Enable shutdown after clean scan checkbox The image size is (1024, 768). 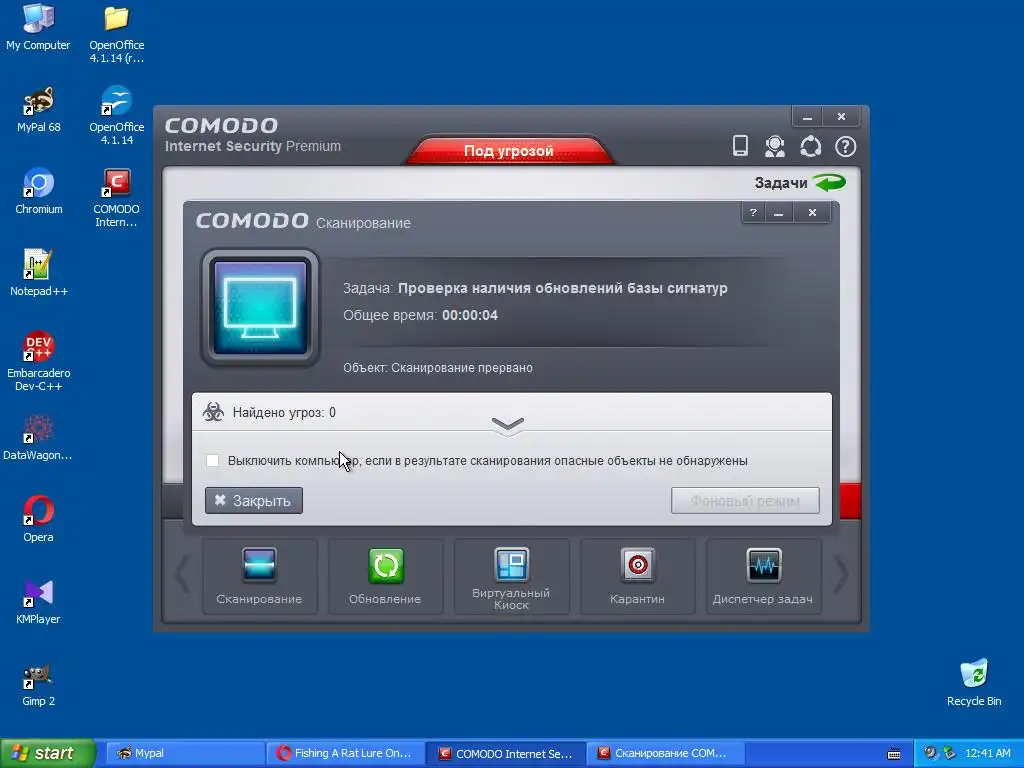(212, 460)
